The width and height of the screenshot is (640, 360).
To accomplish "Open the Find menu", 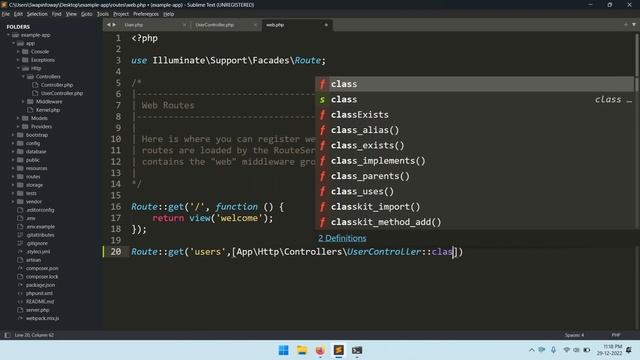I will coord(56,14).
